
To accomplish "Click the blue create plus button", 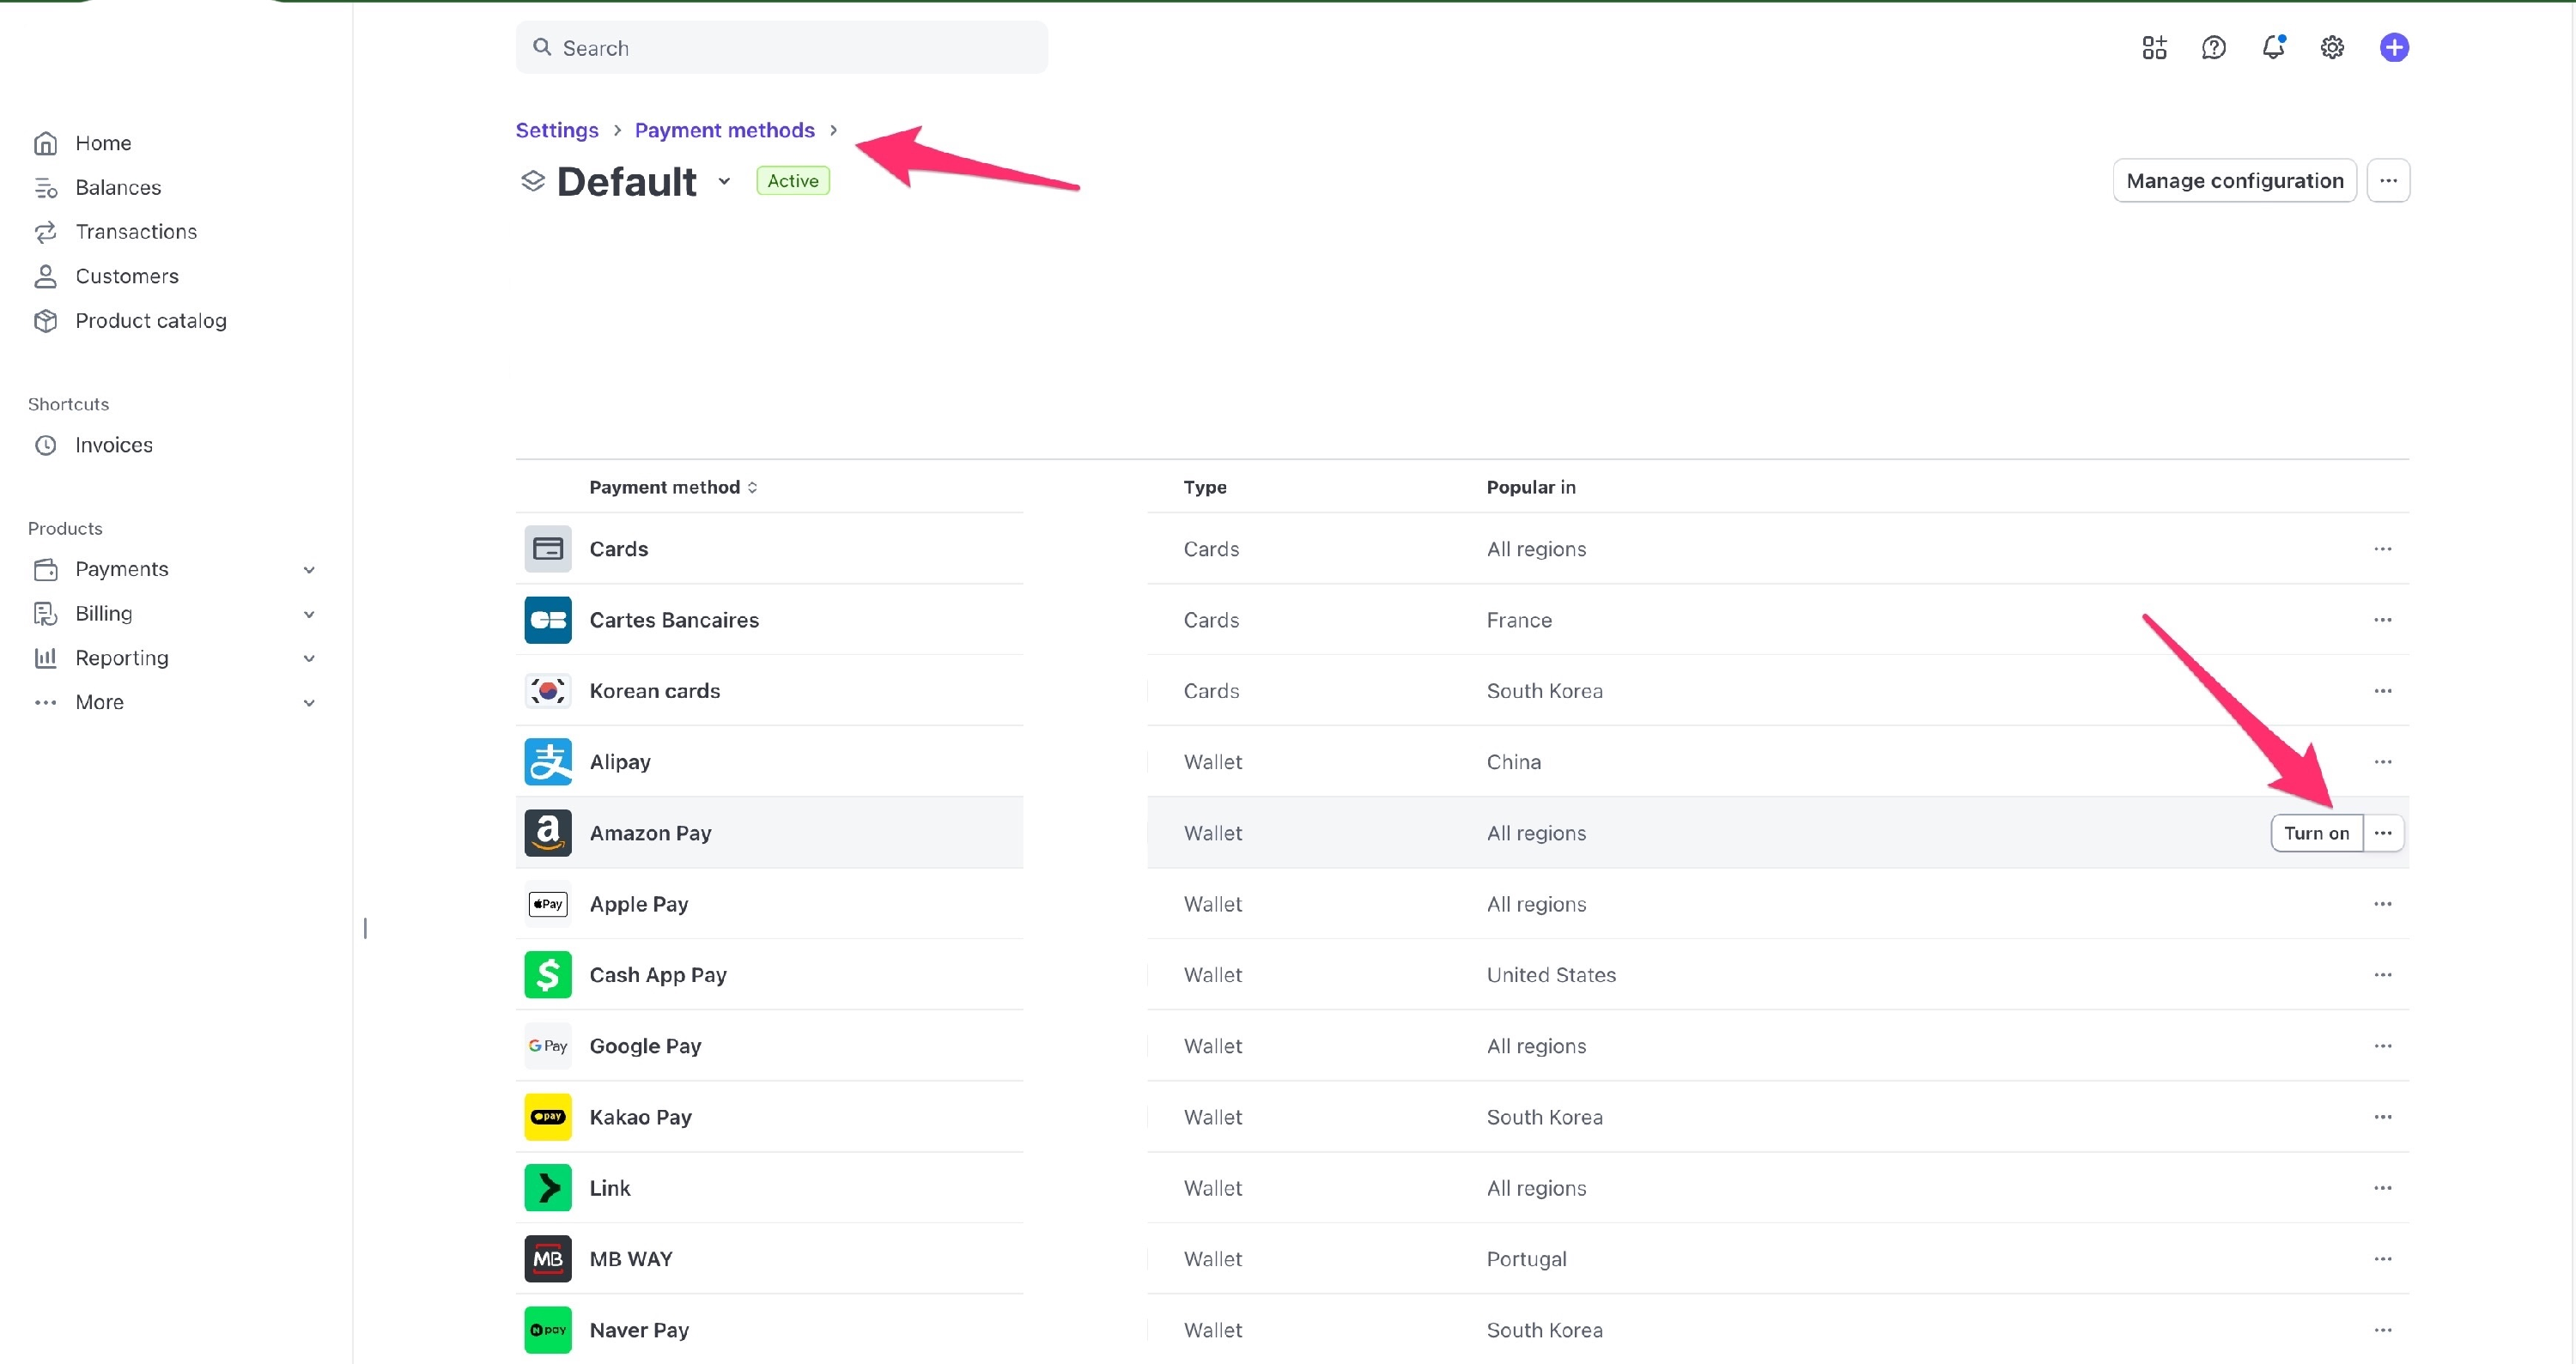I will point(2393,47).
